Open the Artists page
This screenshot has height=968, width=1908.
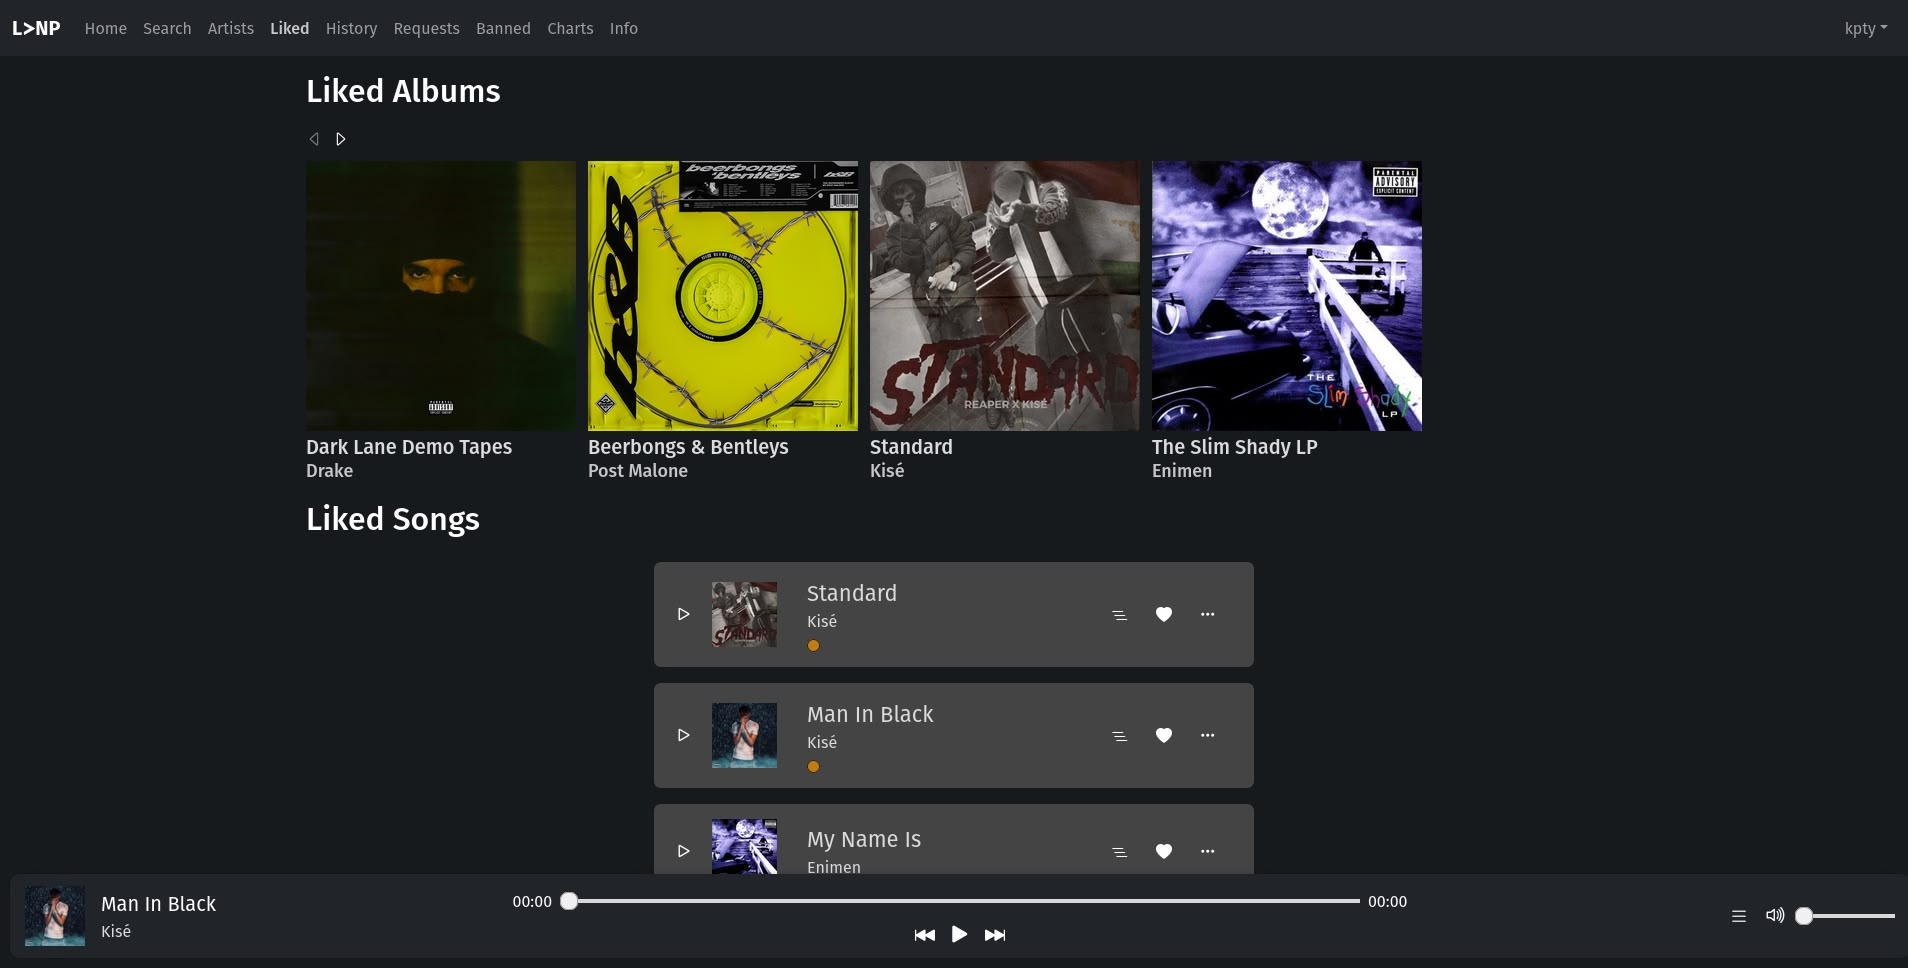tap(231, 28)
